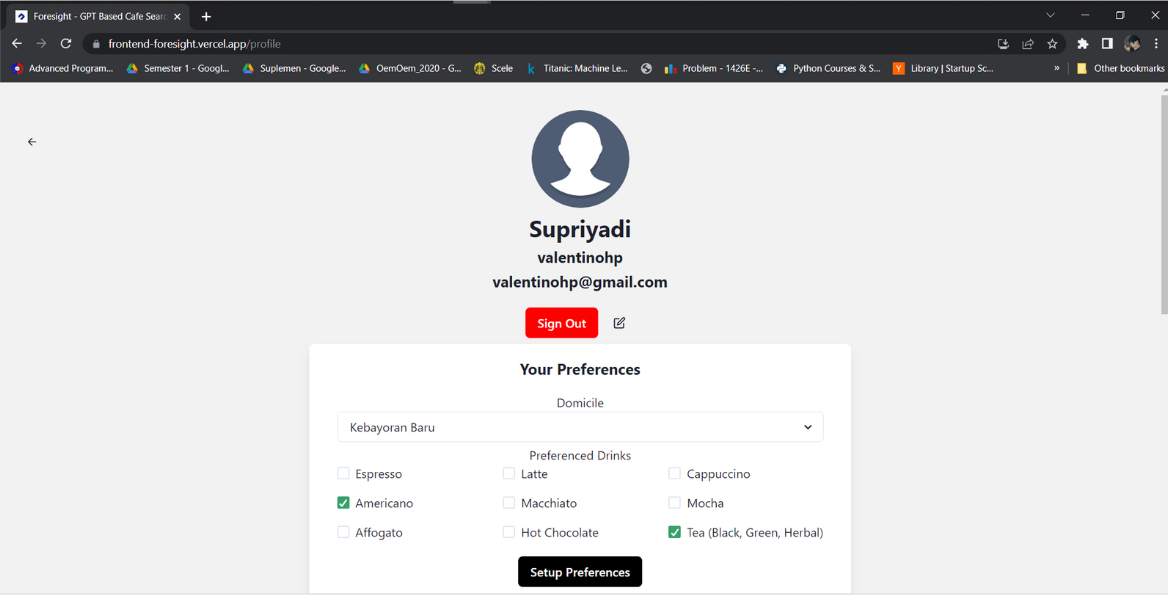Click the Setup Preferences button

click(x=580, y=572)
